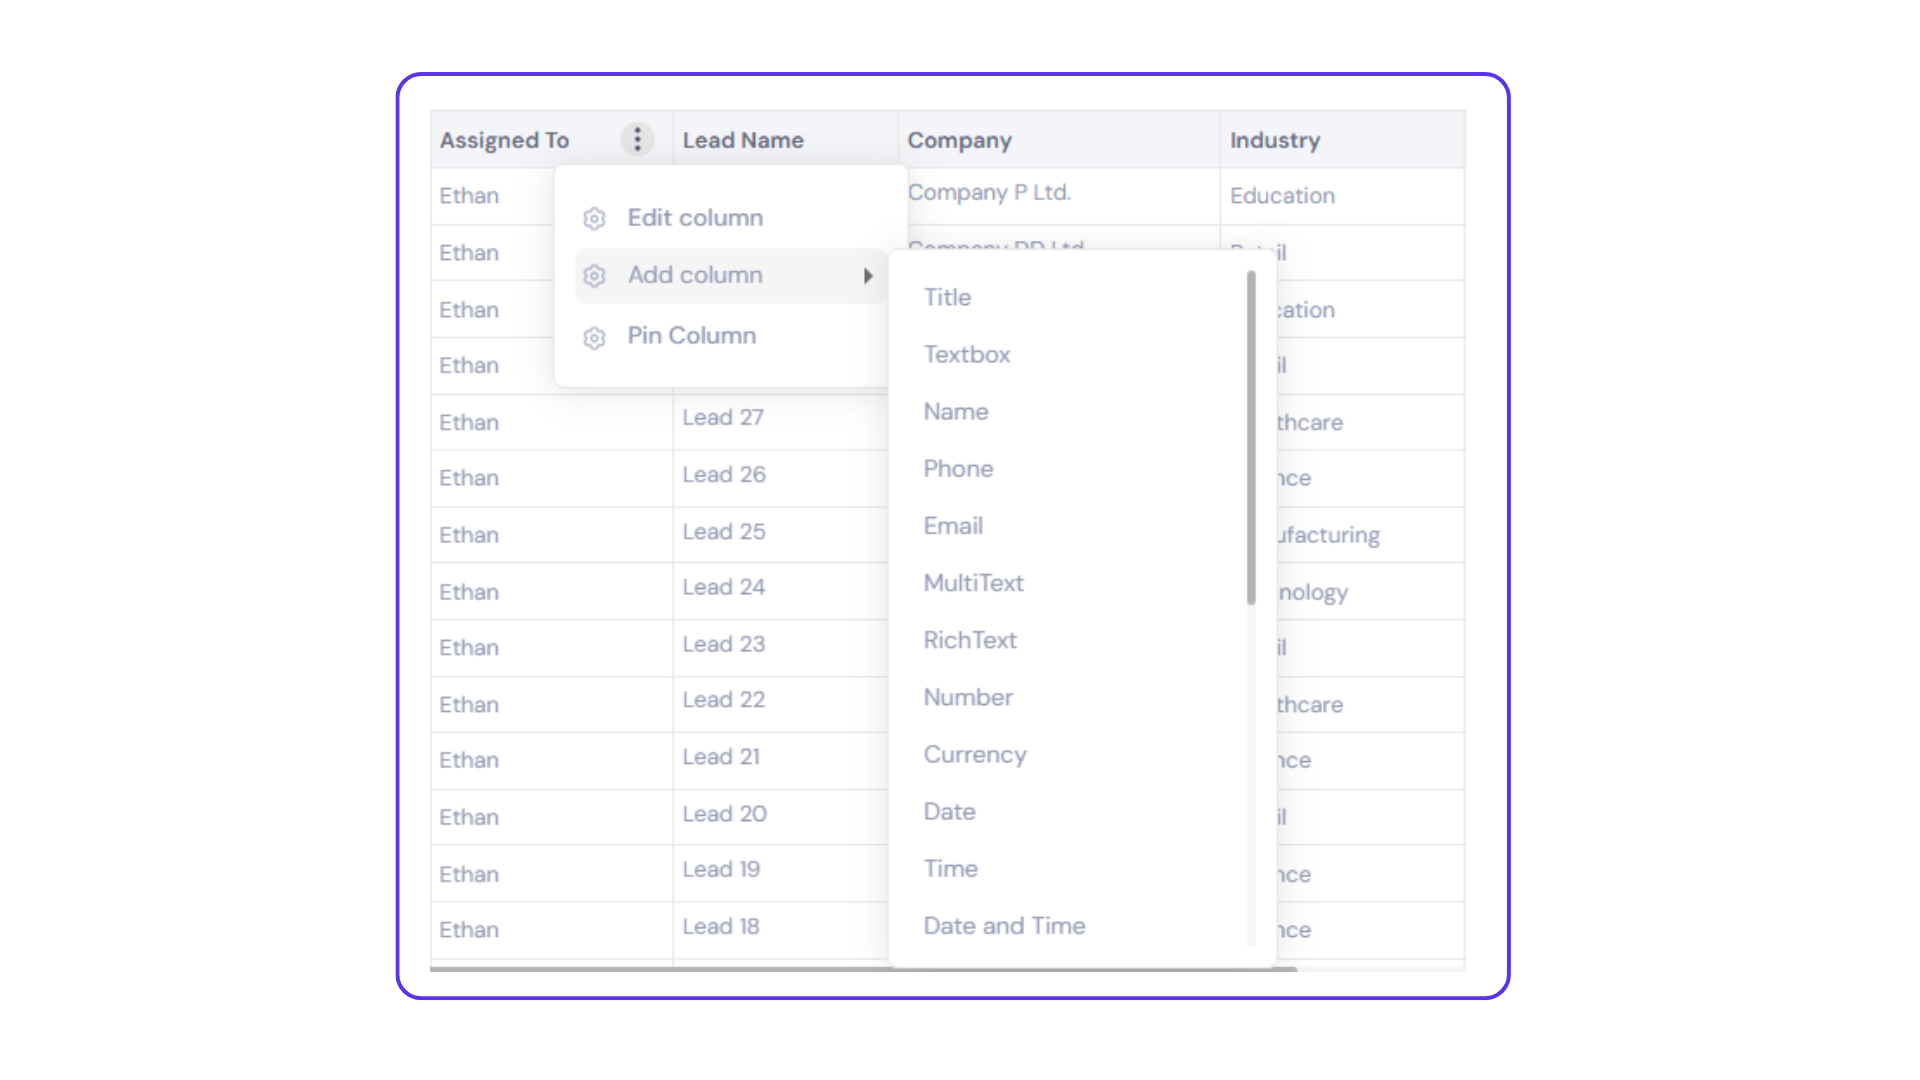1920x1080 pixels.
Task: Click the table's horizontal scrollbar
Action: point(862,968)
